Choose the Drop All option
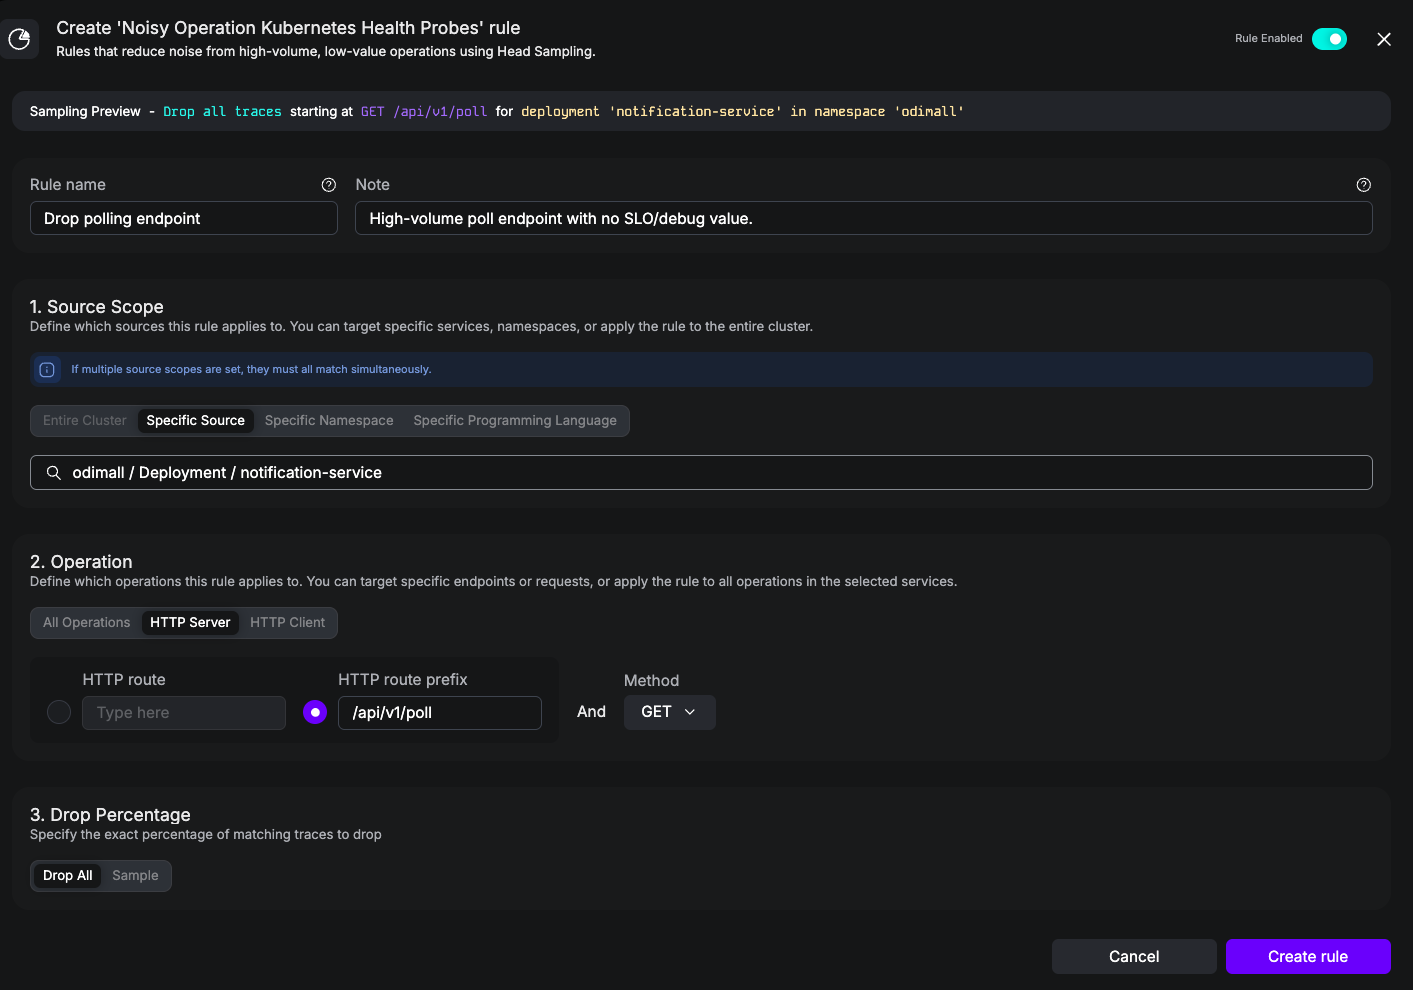This screenshot has height=990, width=1413. pyautogui.click(x=68, y=876)
